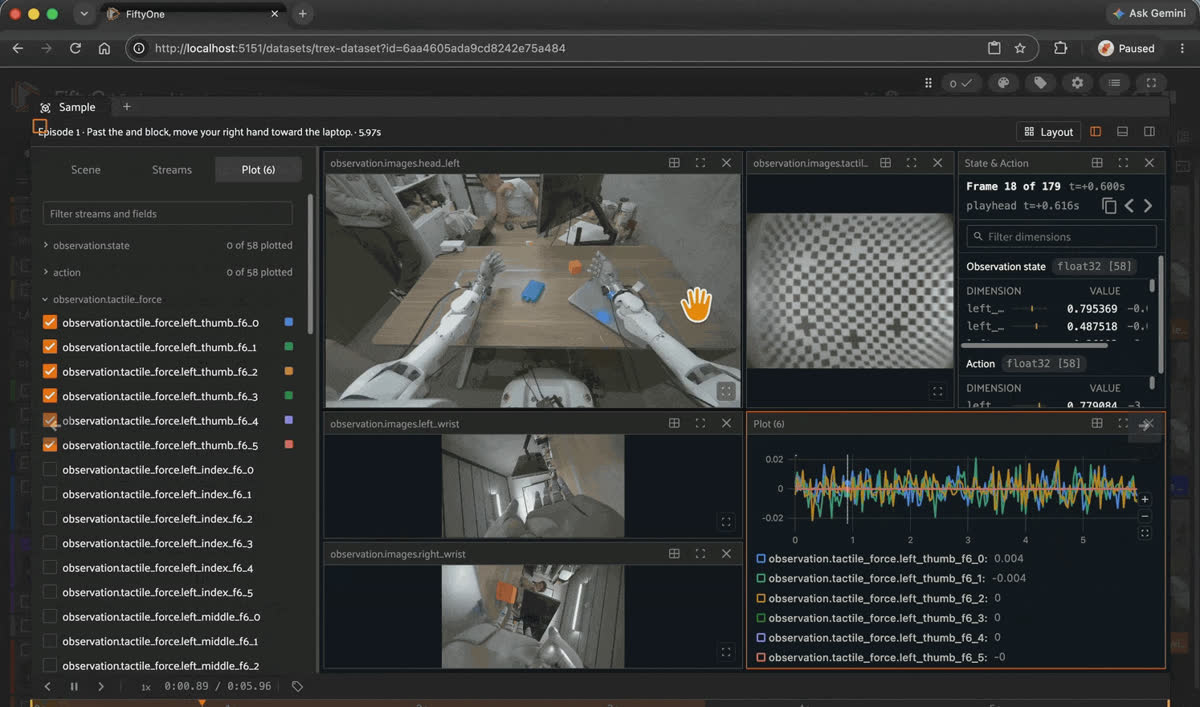Uncheck observation.tactile_force.left_thumb_f6_2
The width and height of the screenshot is (1200, 707).
point(50,371)
